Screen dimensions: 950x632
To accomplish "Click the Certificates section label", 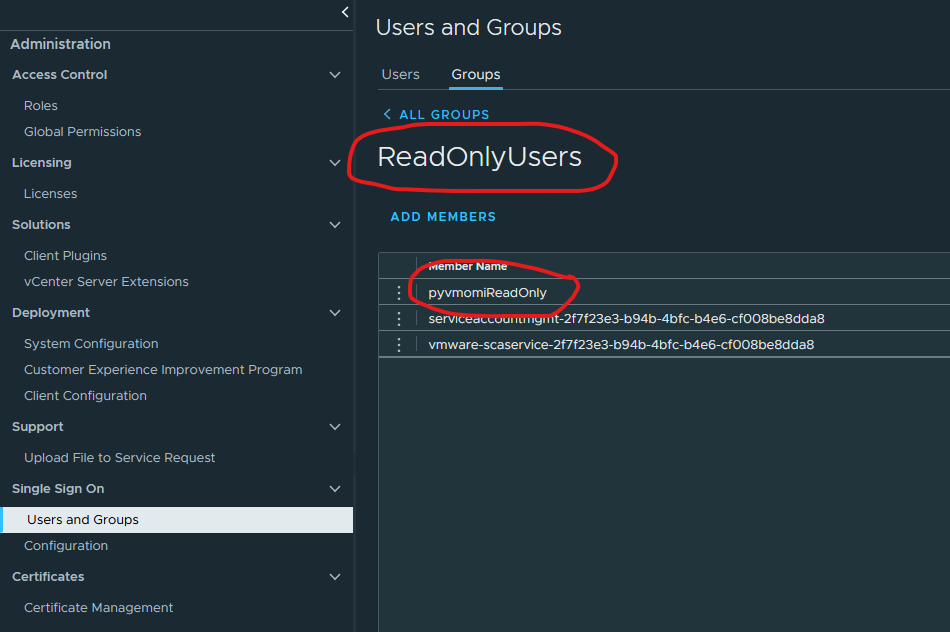I will 48,577.
